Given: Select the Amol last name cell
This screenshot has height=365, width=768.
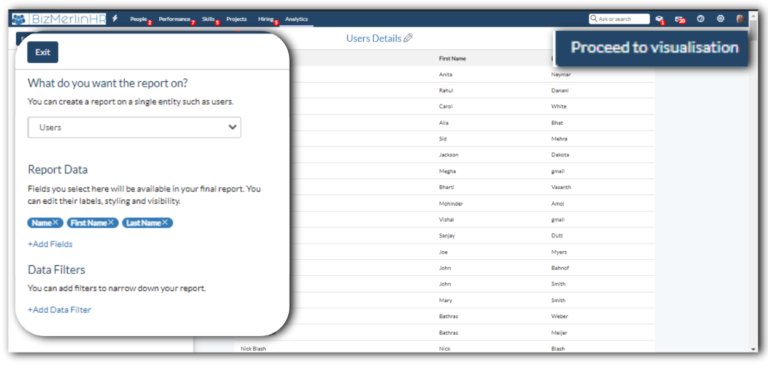Looking at the screenshot, I should [557, 203].
